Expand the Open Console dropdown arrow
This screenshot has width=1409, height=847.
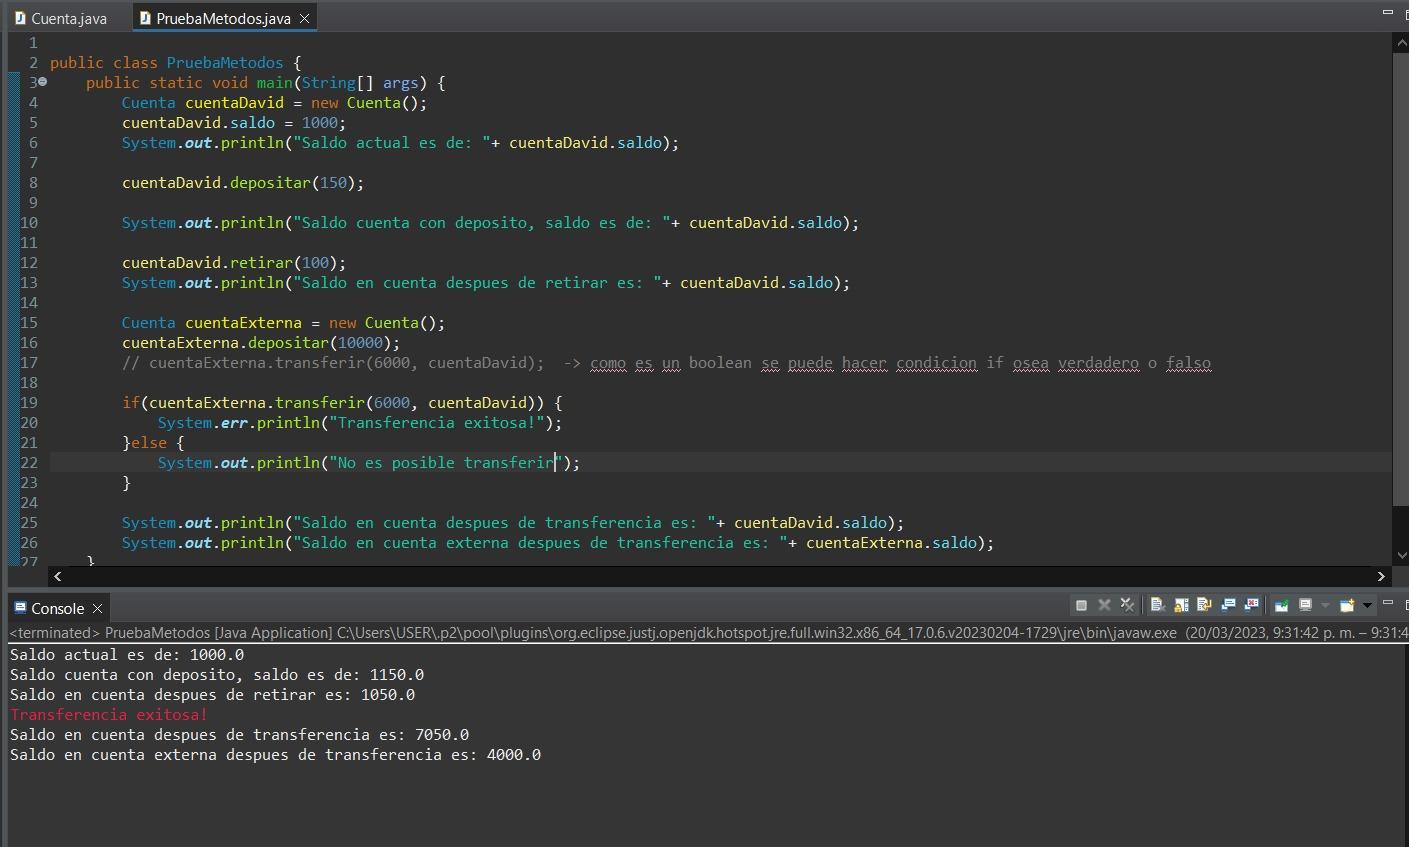pos(1367,605)
